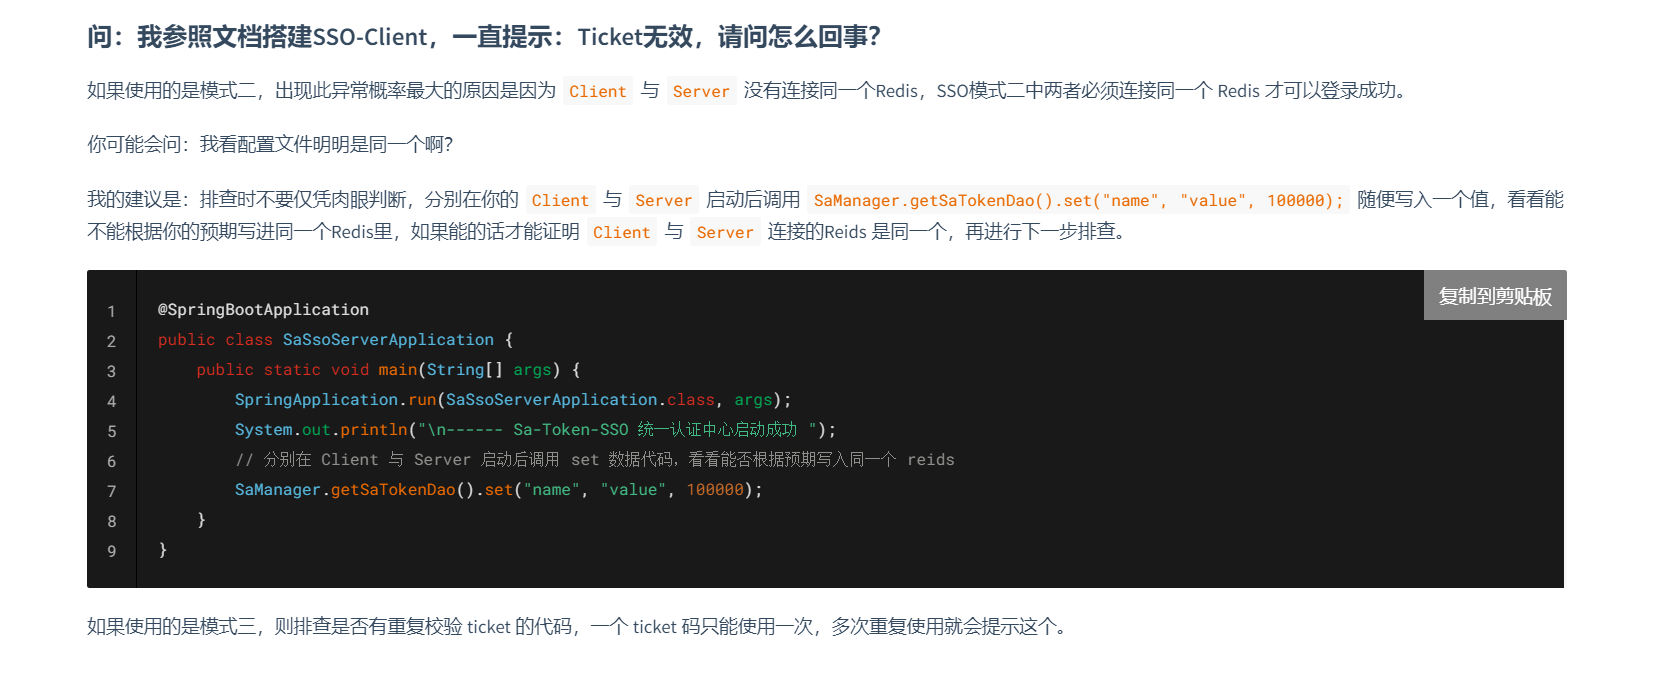Select the code comment 分别在 Client 与 Server
The height and width of the screenshot is (683, 1667).
[x=595, y=460]
